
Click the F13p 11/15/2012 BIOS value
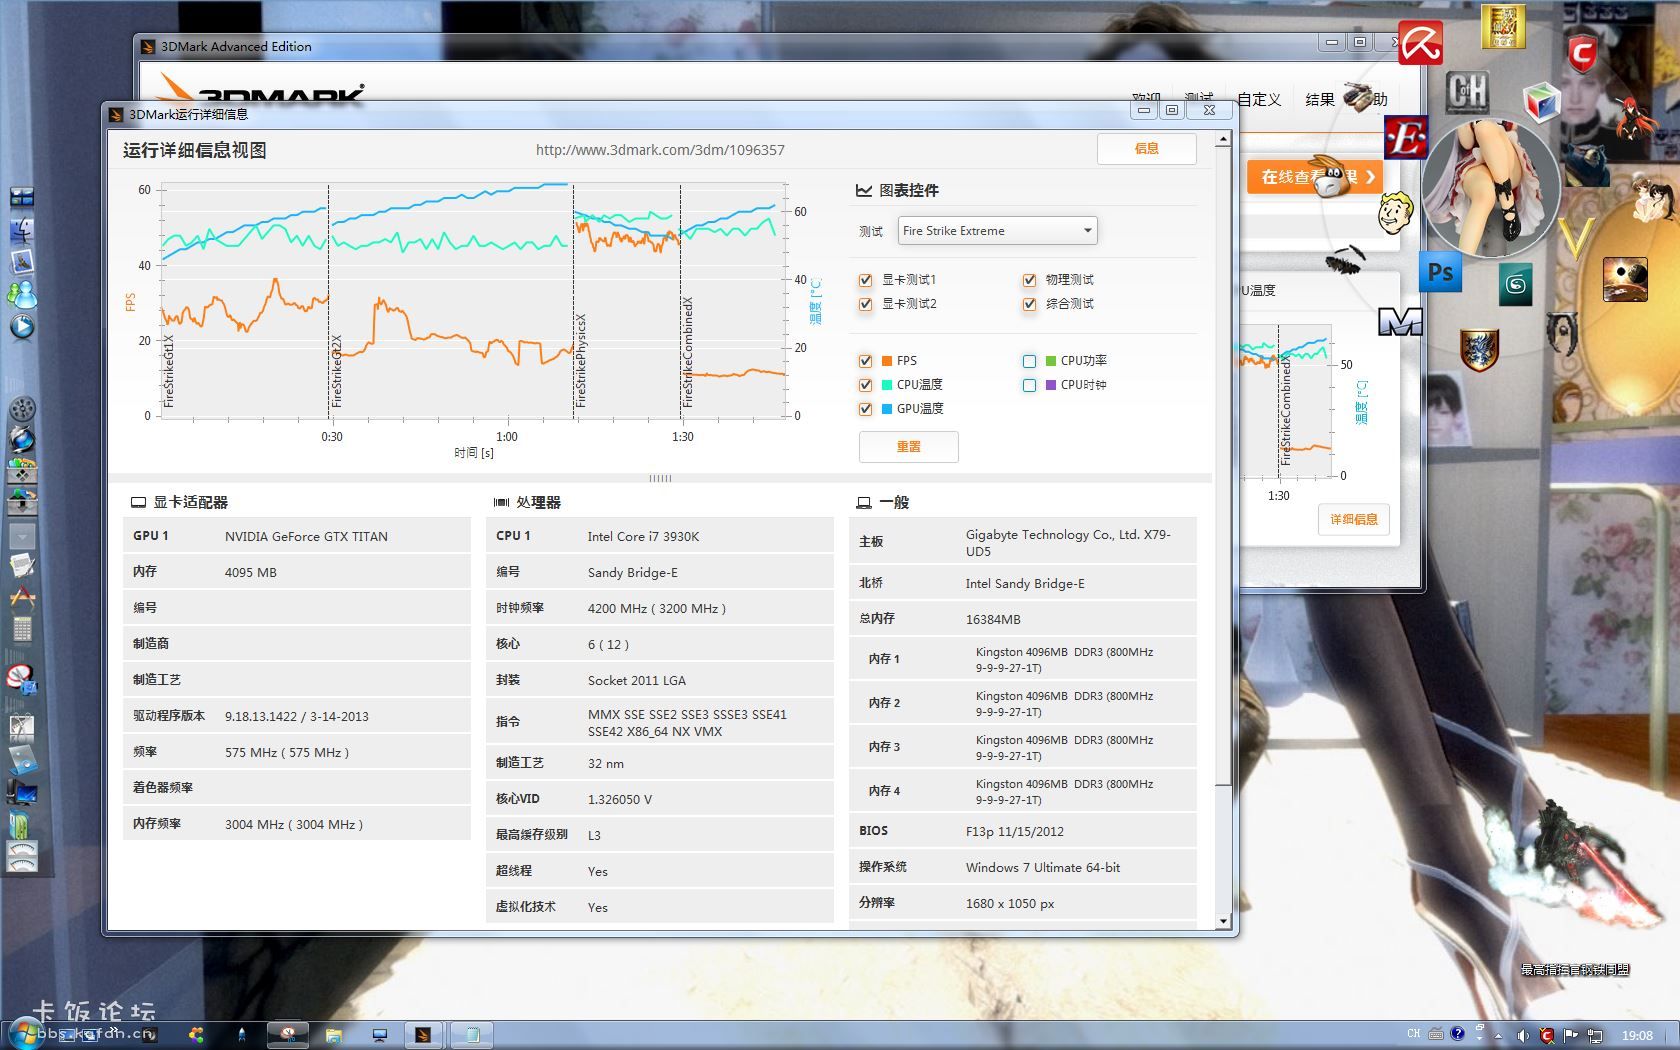tap(1015, 832)
